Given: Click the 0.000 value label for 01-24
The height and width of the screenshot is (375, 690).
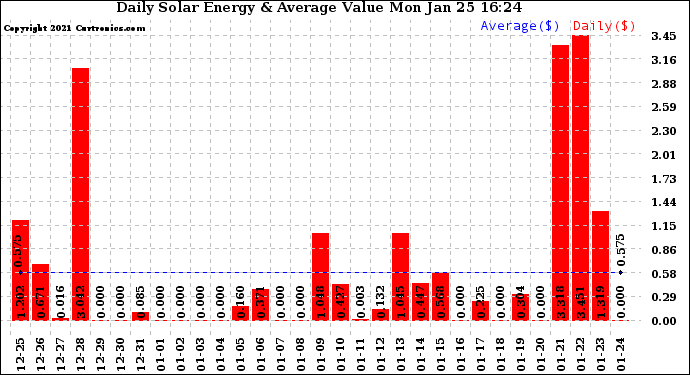Looking at the screenshot, I should point(620,302).
